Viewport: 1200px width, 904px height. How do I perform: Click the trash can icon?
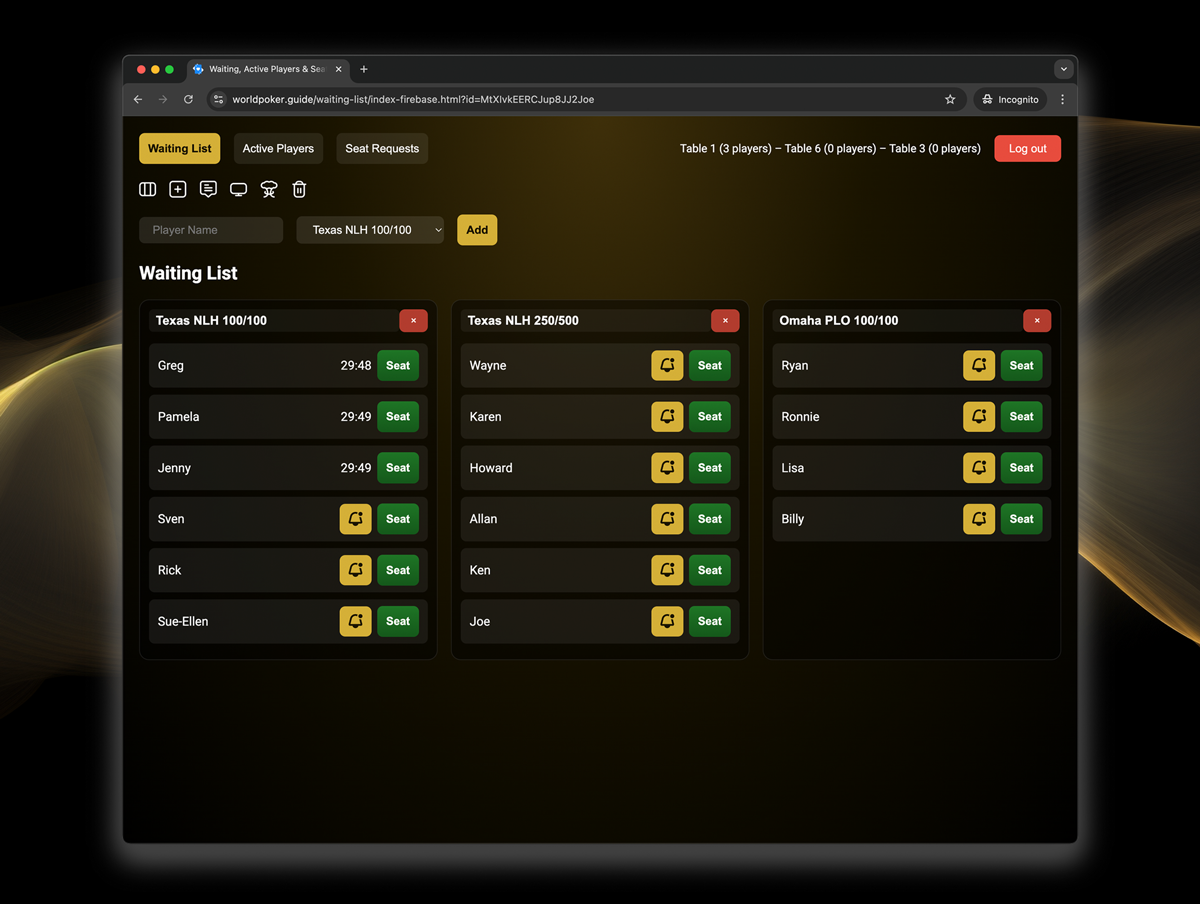point(299,189)
